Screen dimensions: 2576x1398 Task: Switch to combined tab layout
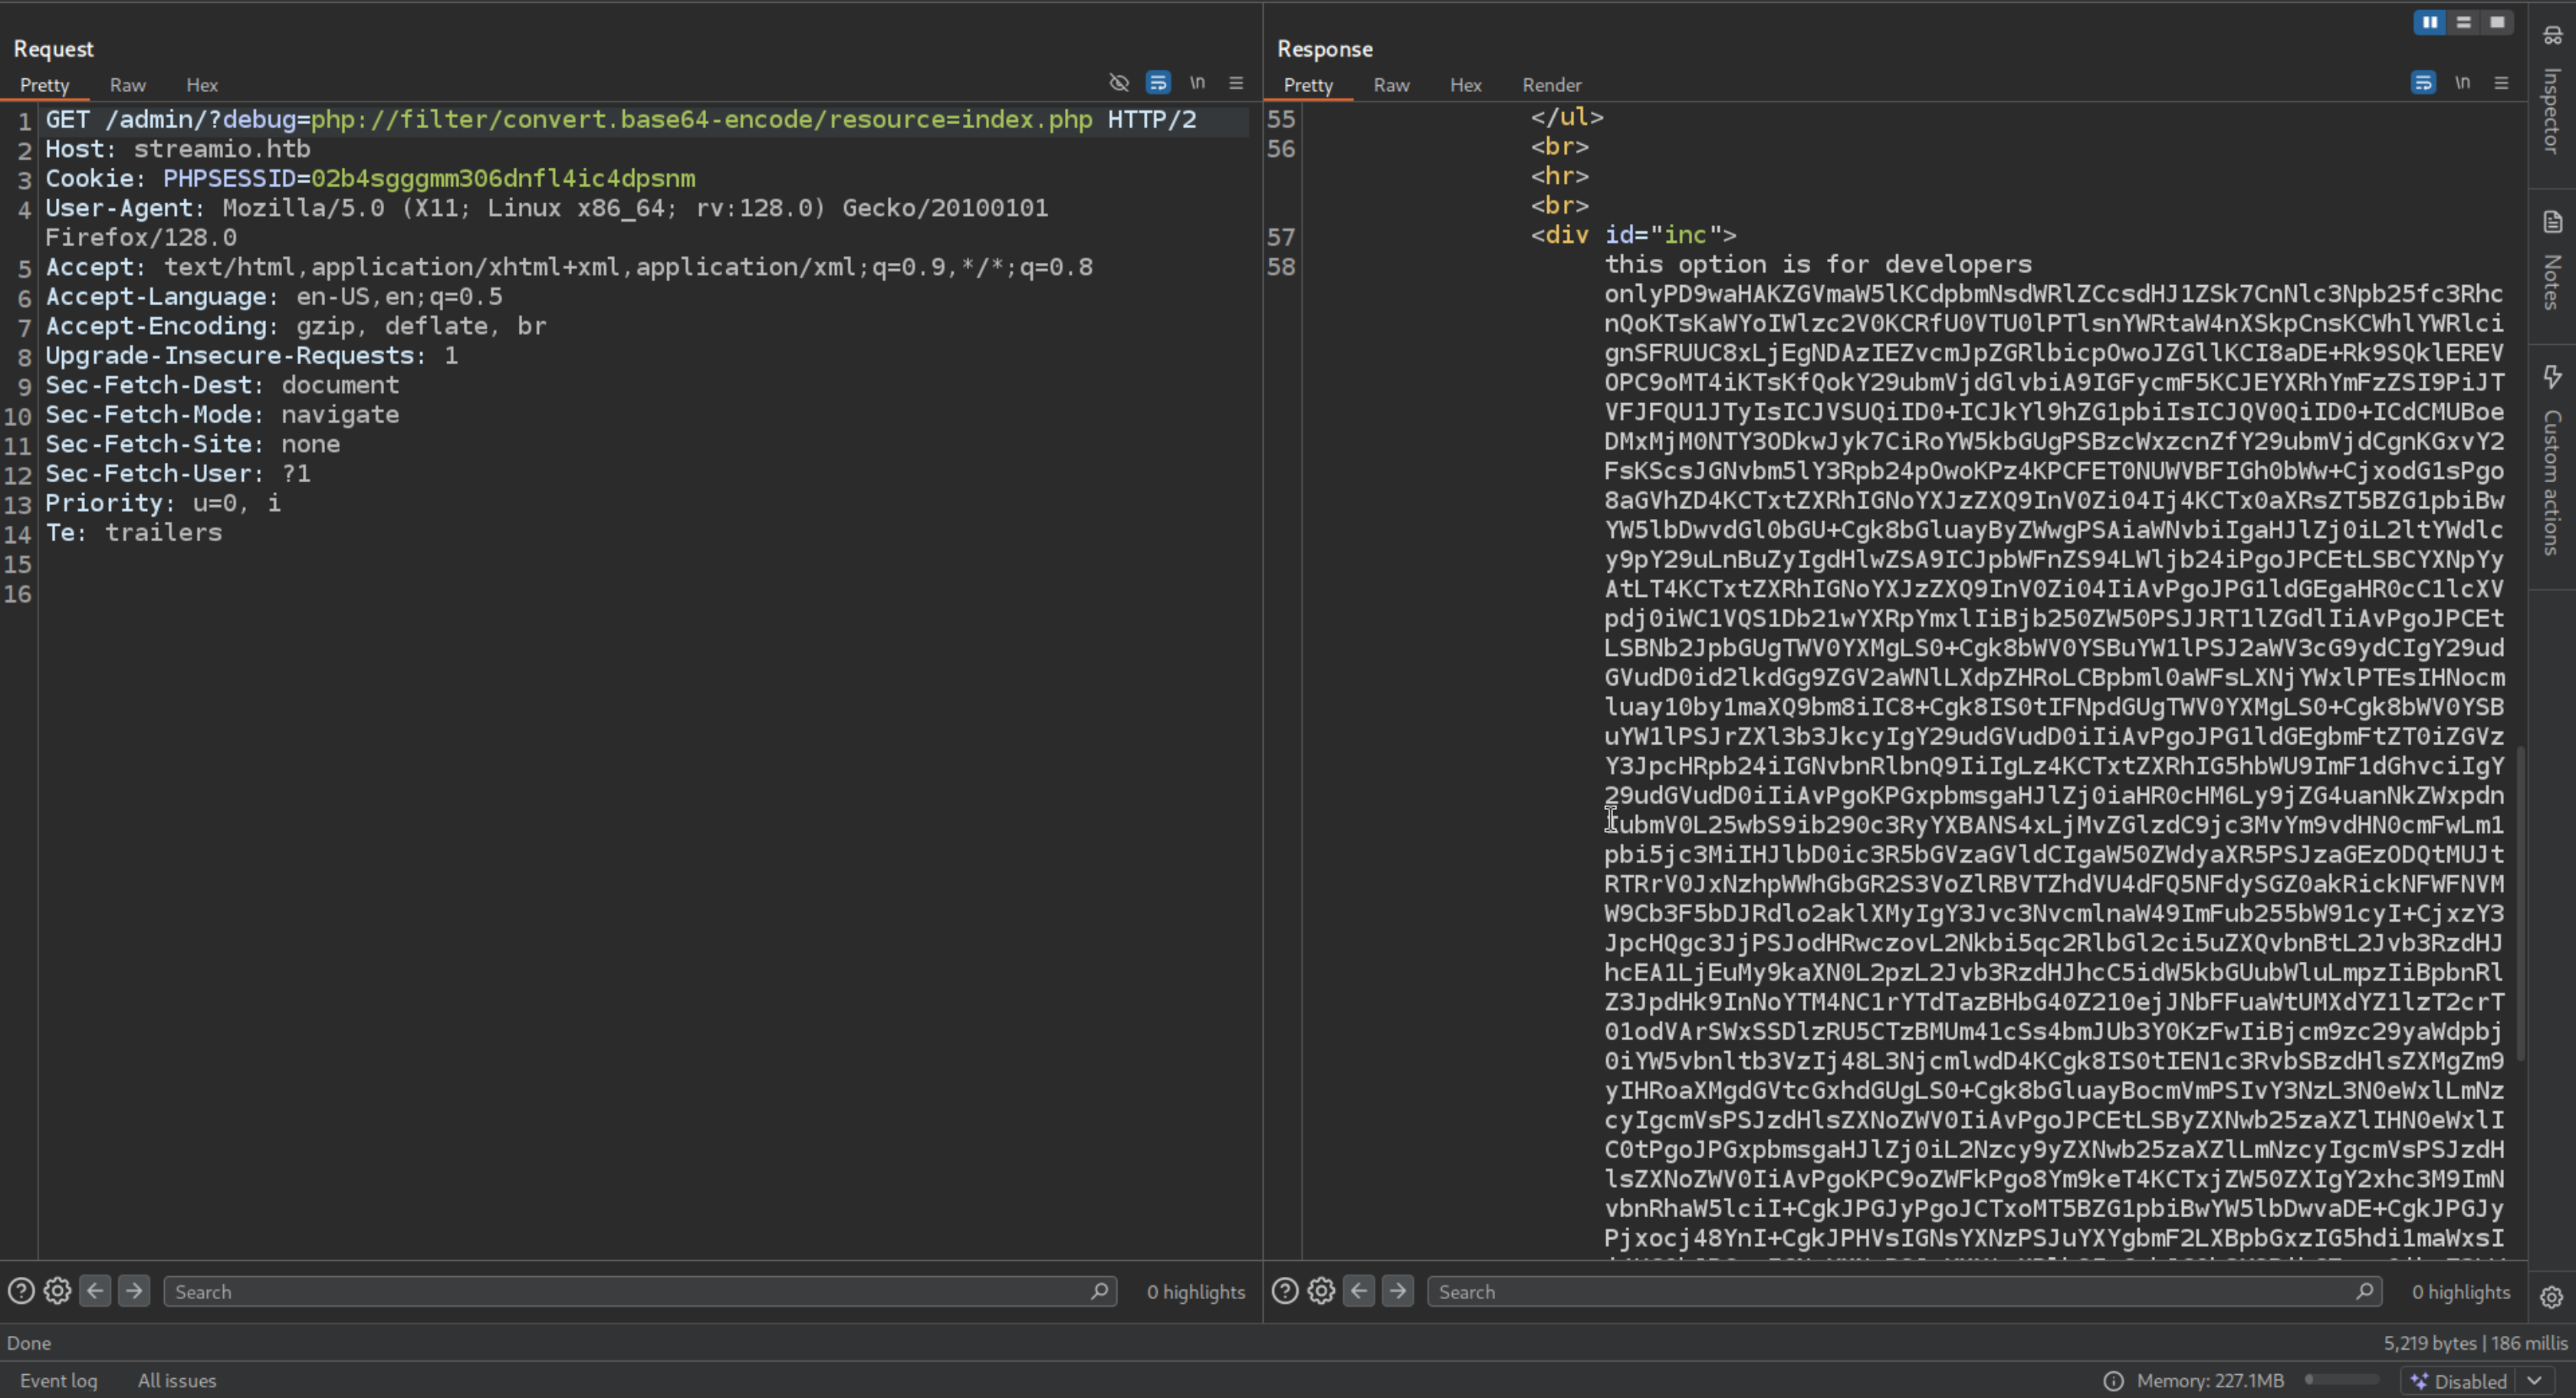[2497, 22]
